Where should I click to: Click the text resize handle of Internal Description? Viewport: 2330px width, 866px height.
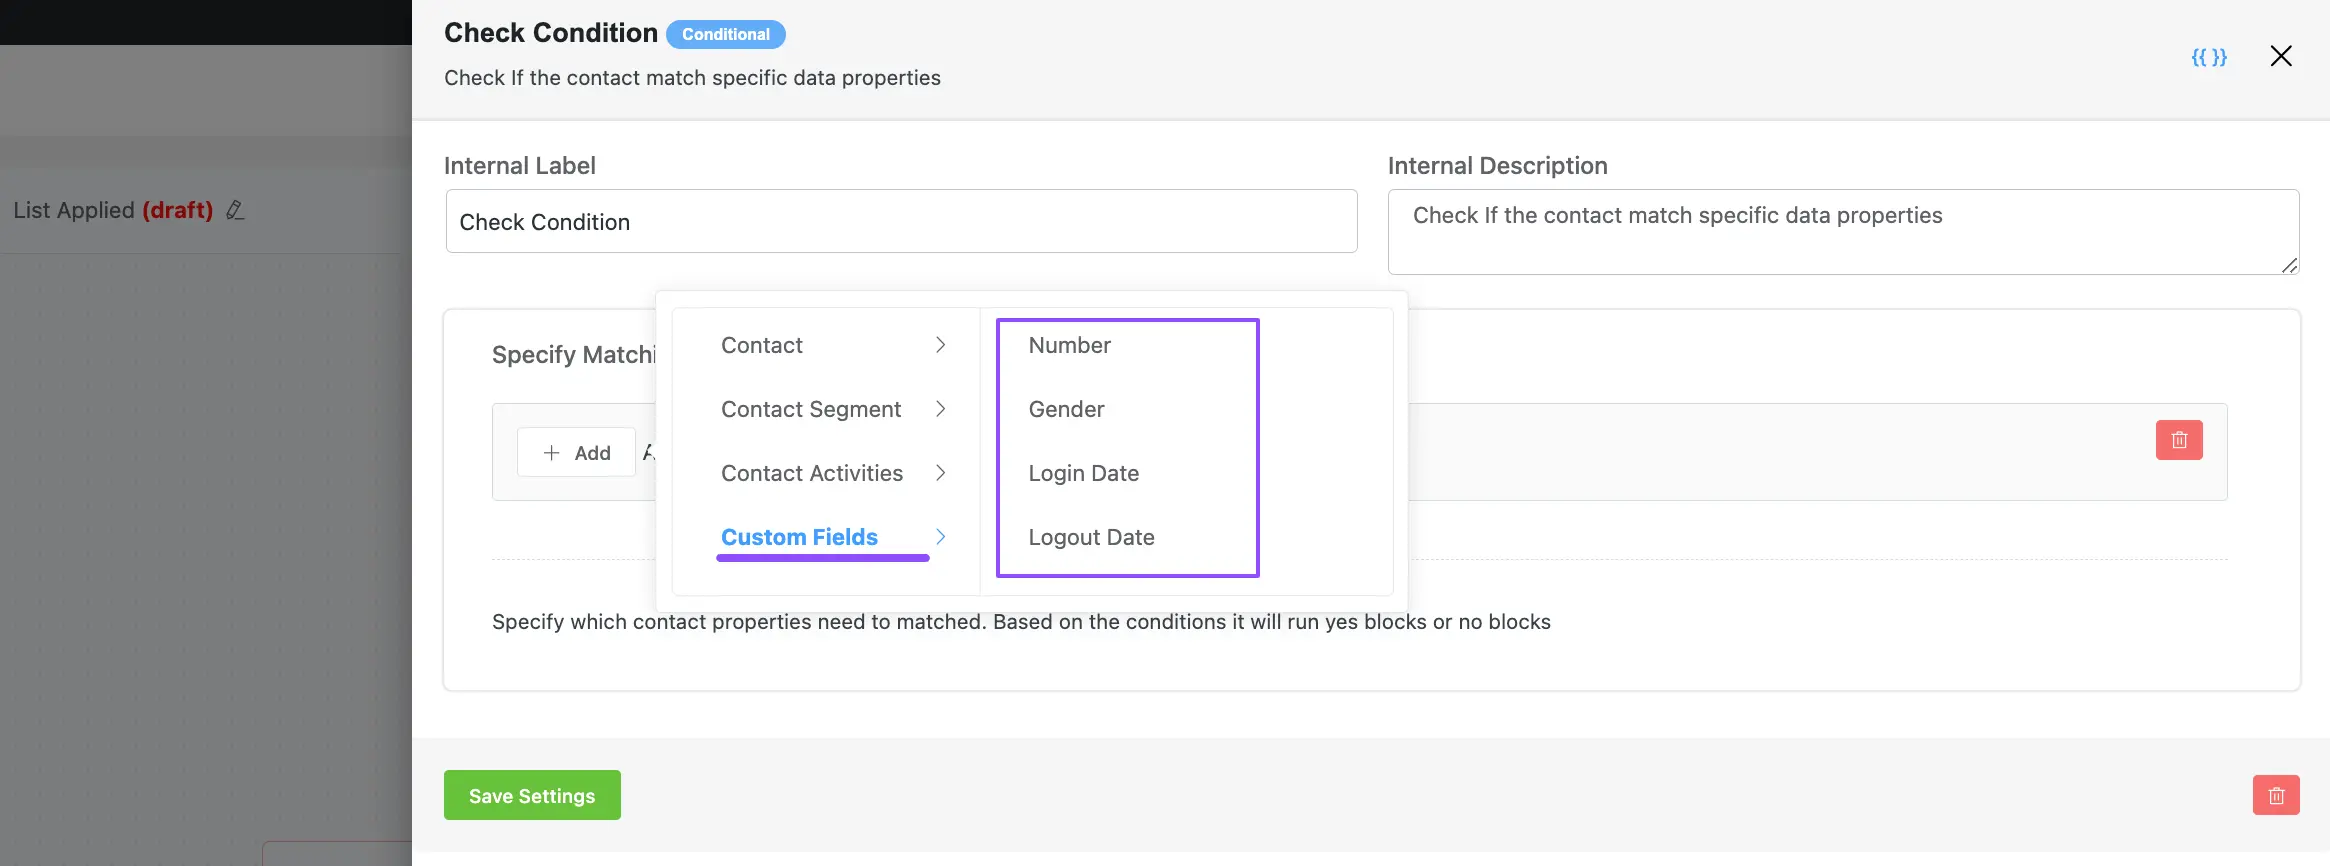coord(2289,265)
